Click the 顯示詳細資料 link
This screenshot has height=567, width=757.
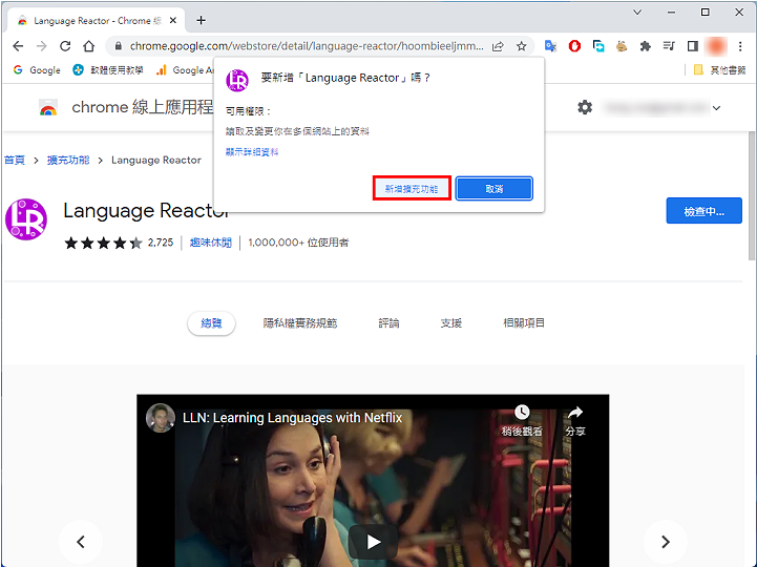coord(252,152)
